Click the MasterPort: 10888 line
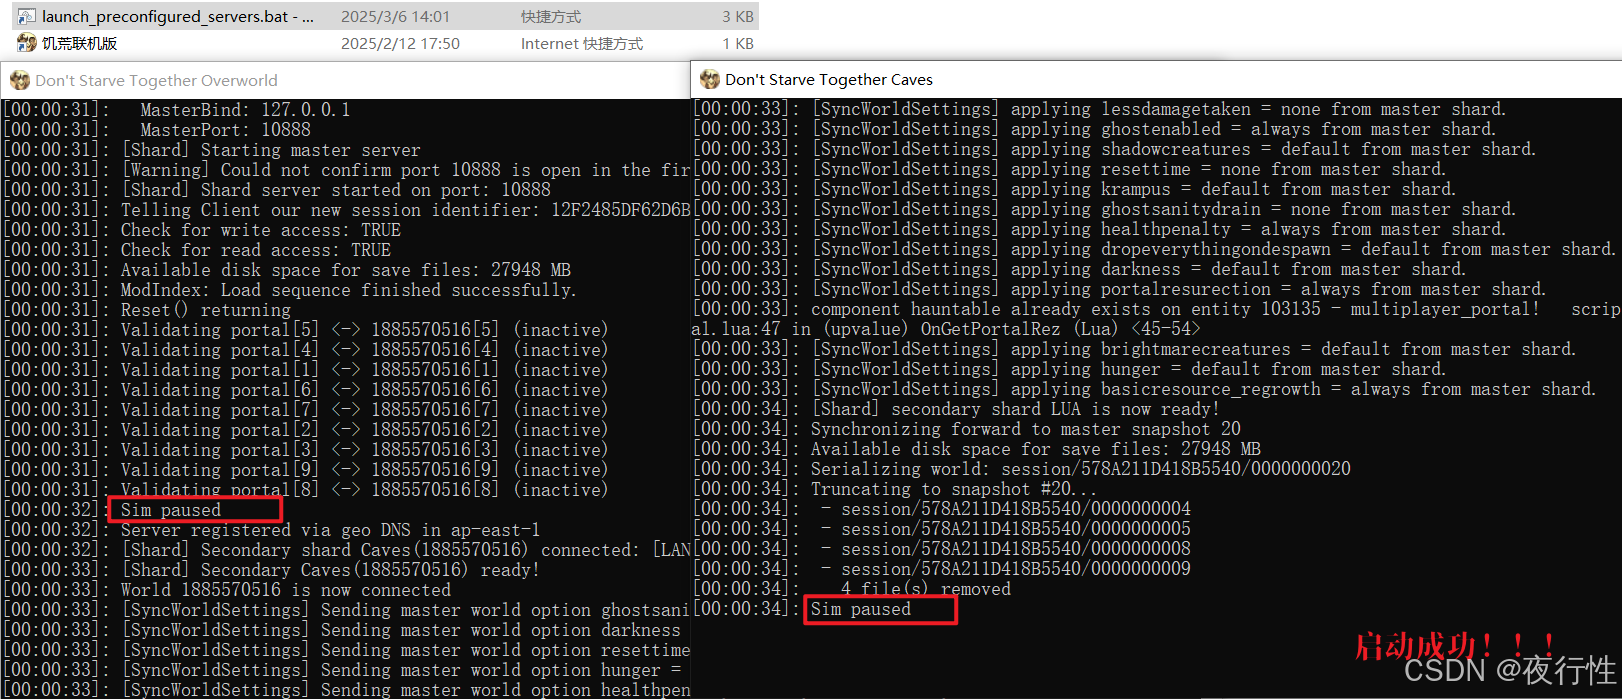 coord(157,130)
